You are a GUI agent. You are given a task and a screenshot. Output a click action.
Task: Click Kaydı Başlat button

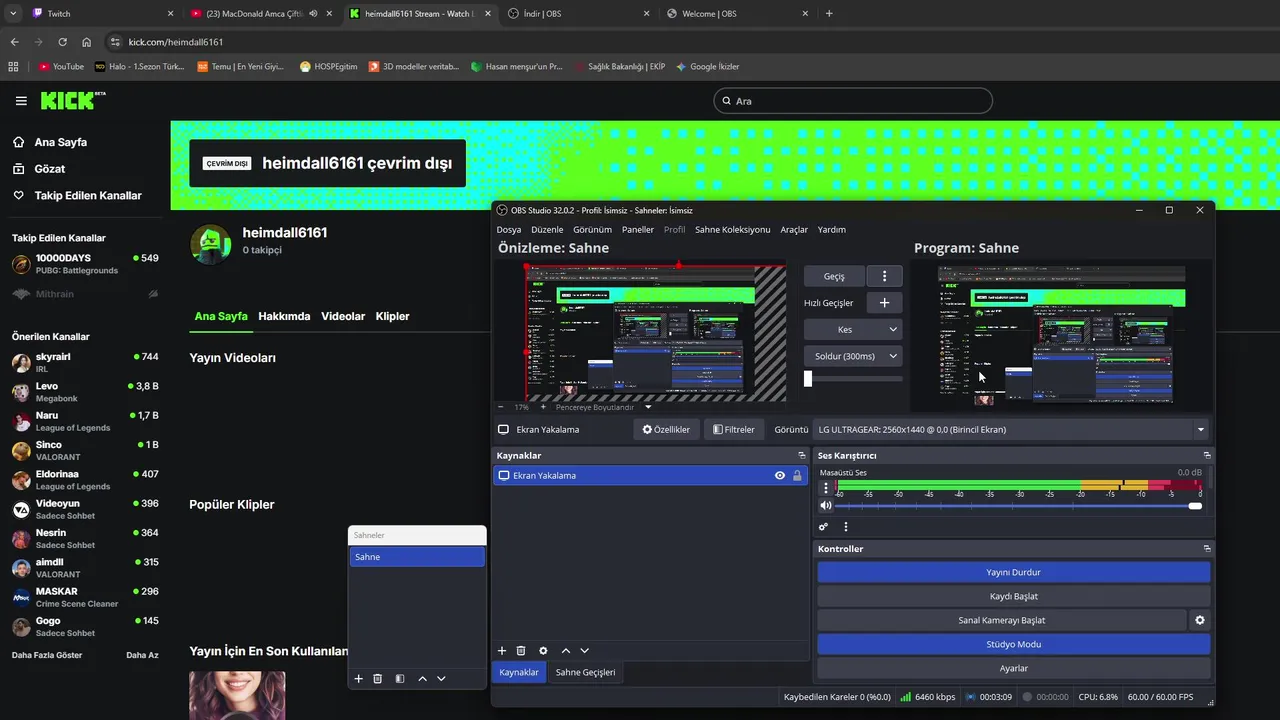click(1014, 596)
